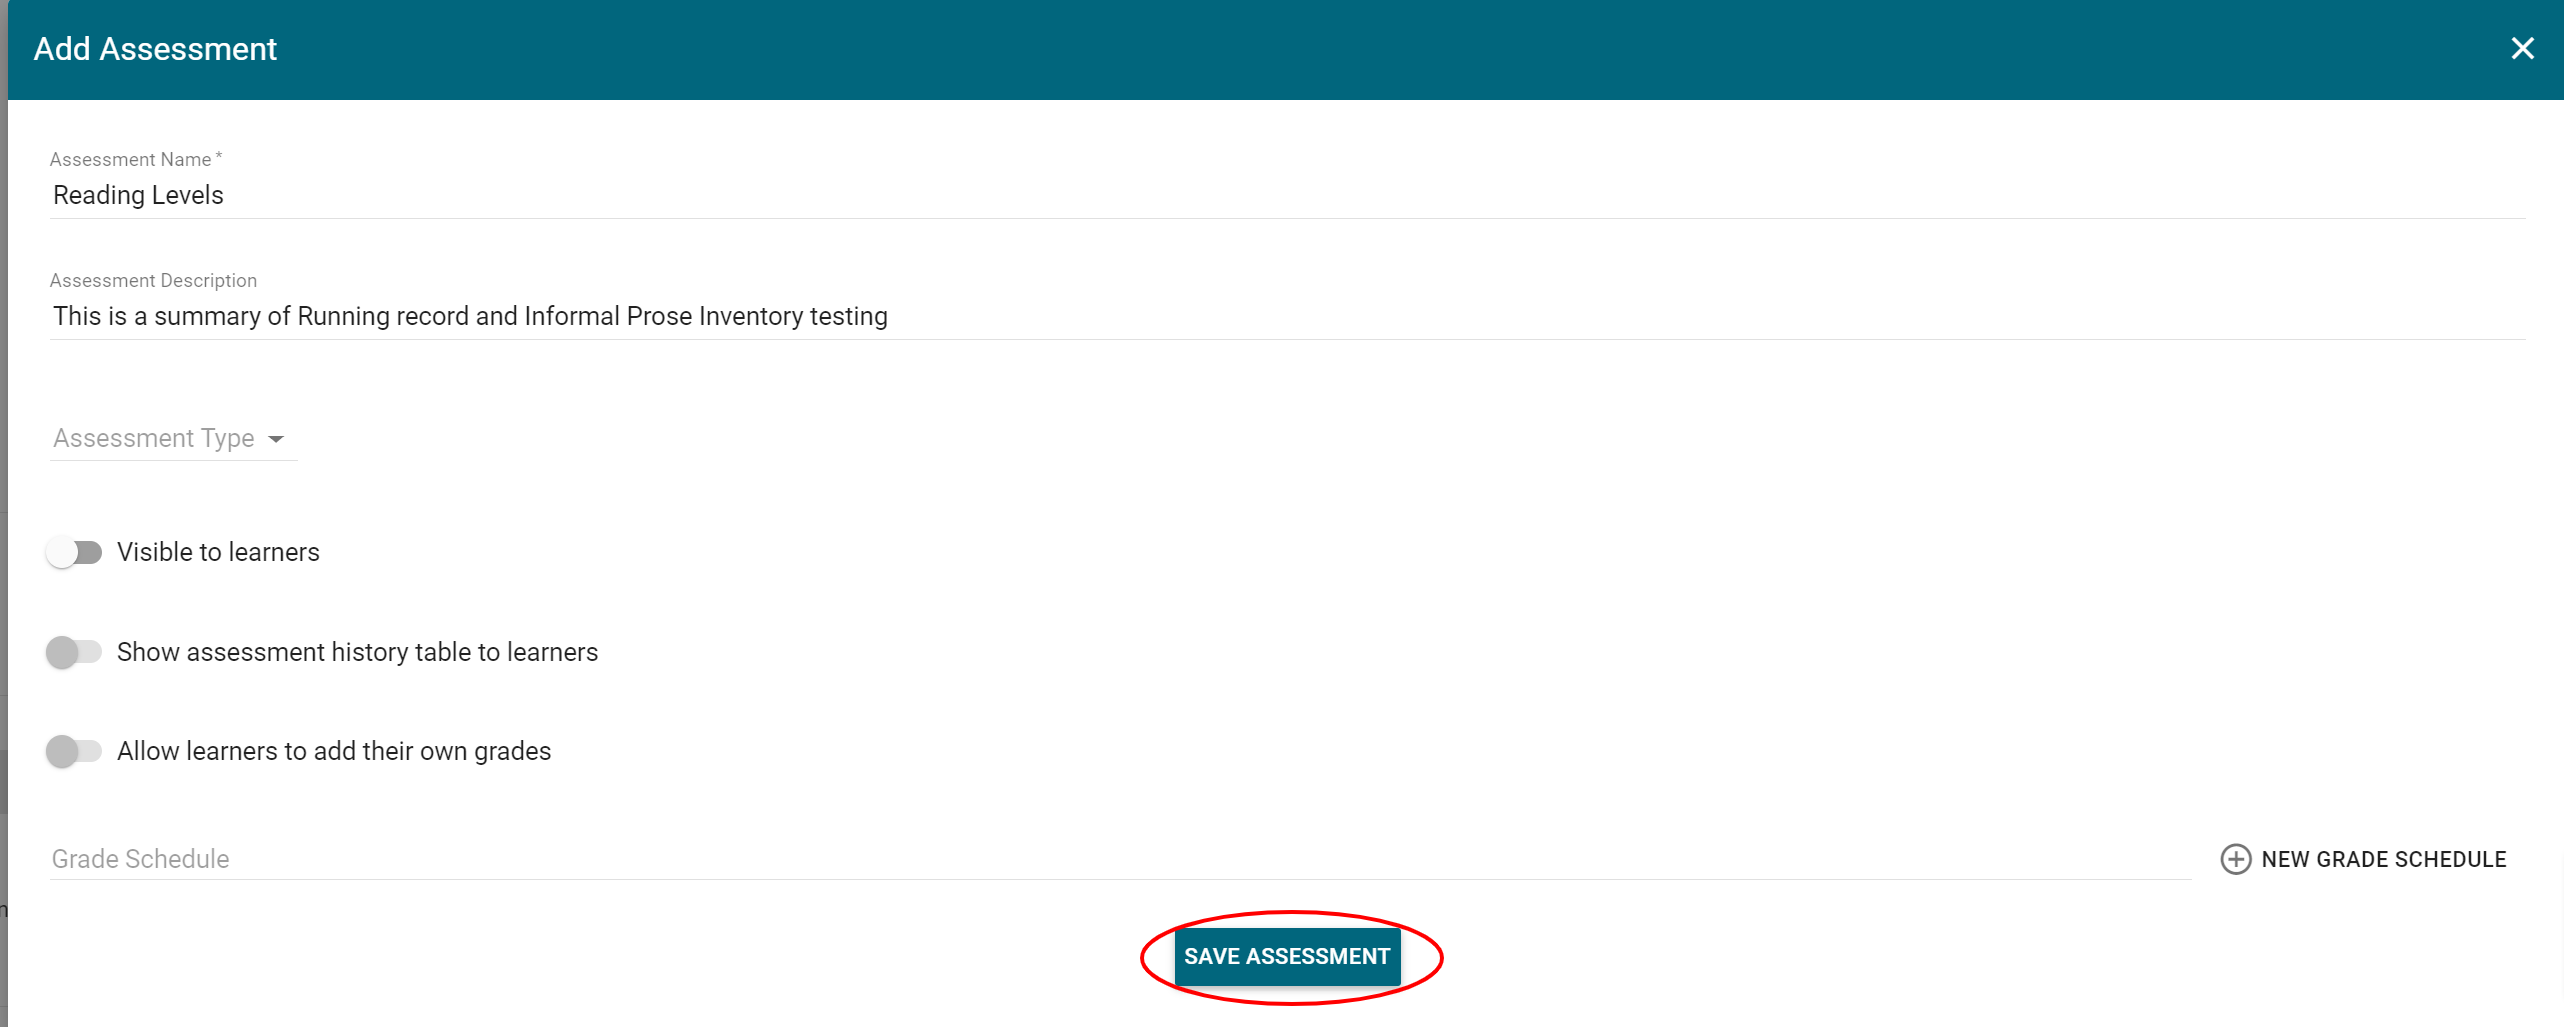Open the Assessment Type selector
Screen dimensions: 2564x1027
154,439
